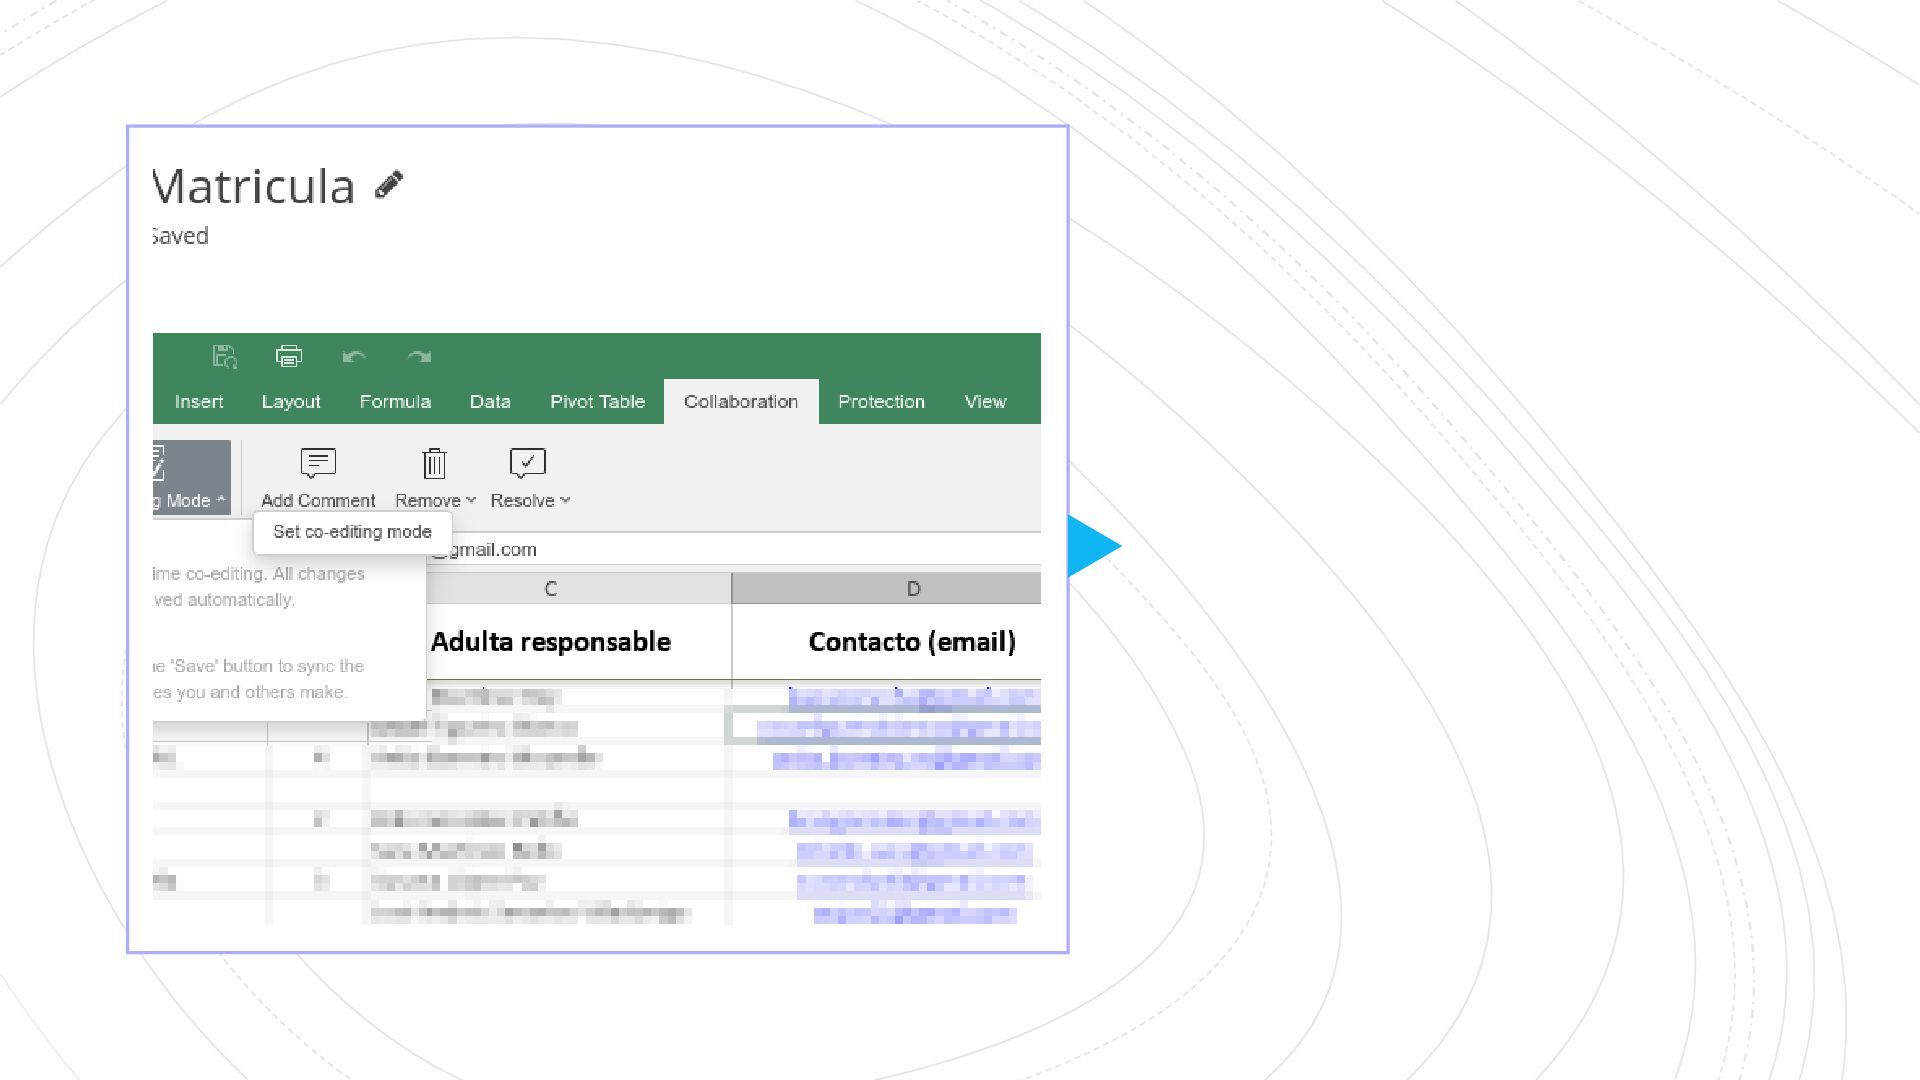Click the Redo arrow
1920x1080 pixels.
pyautogui.click(x=419, y=356)
